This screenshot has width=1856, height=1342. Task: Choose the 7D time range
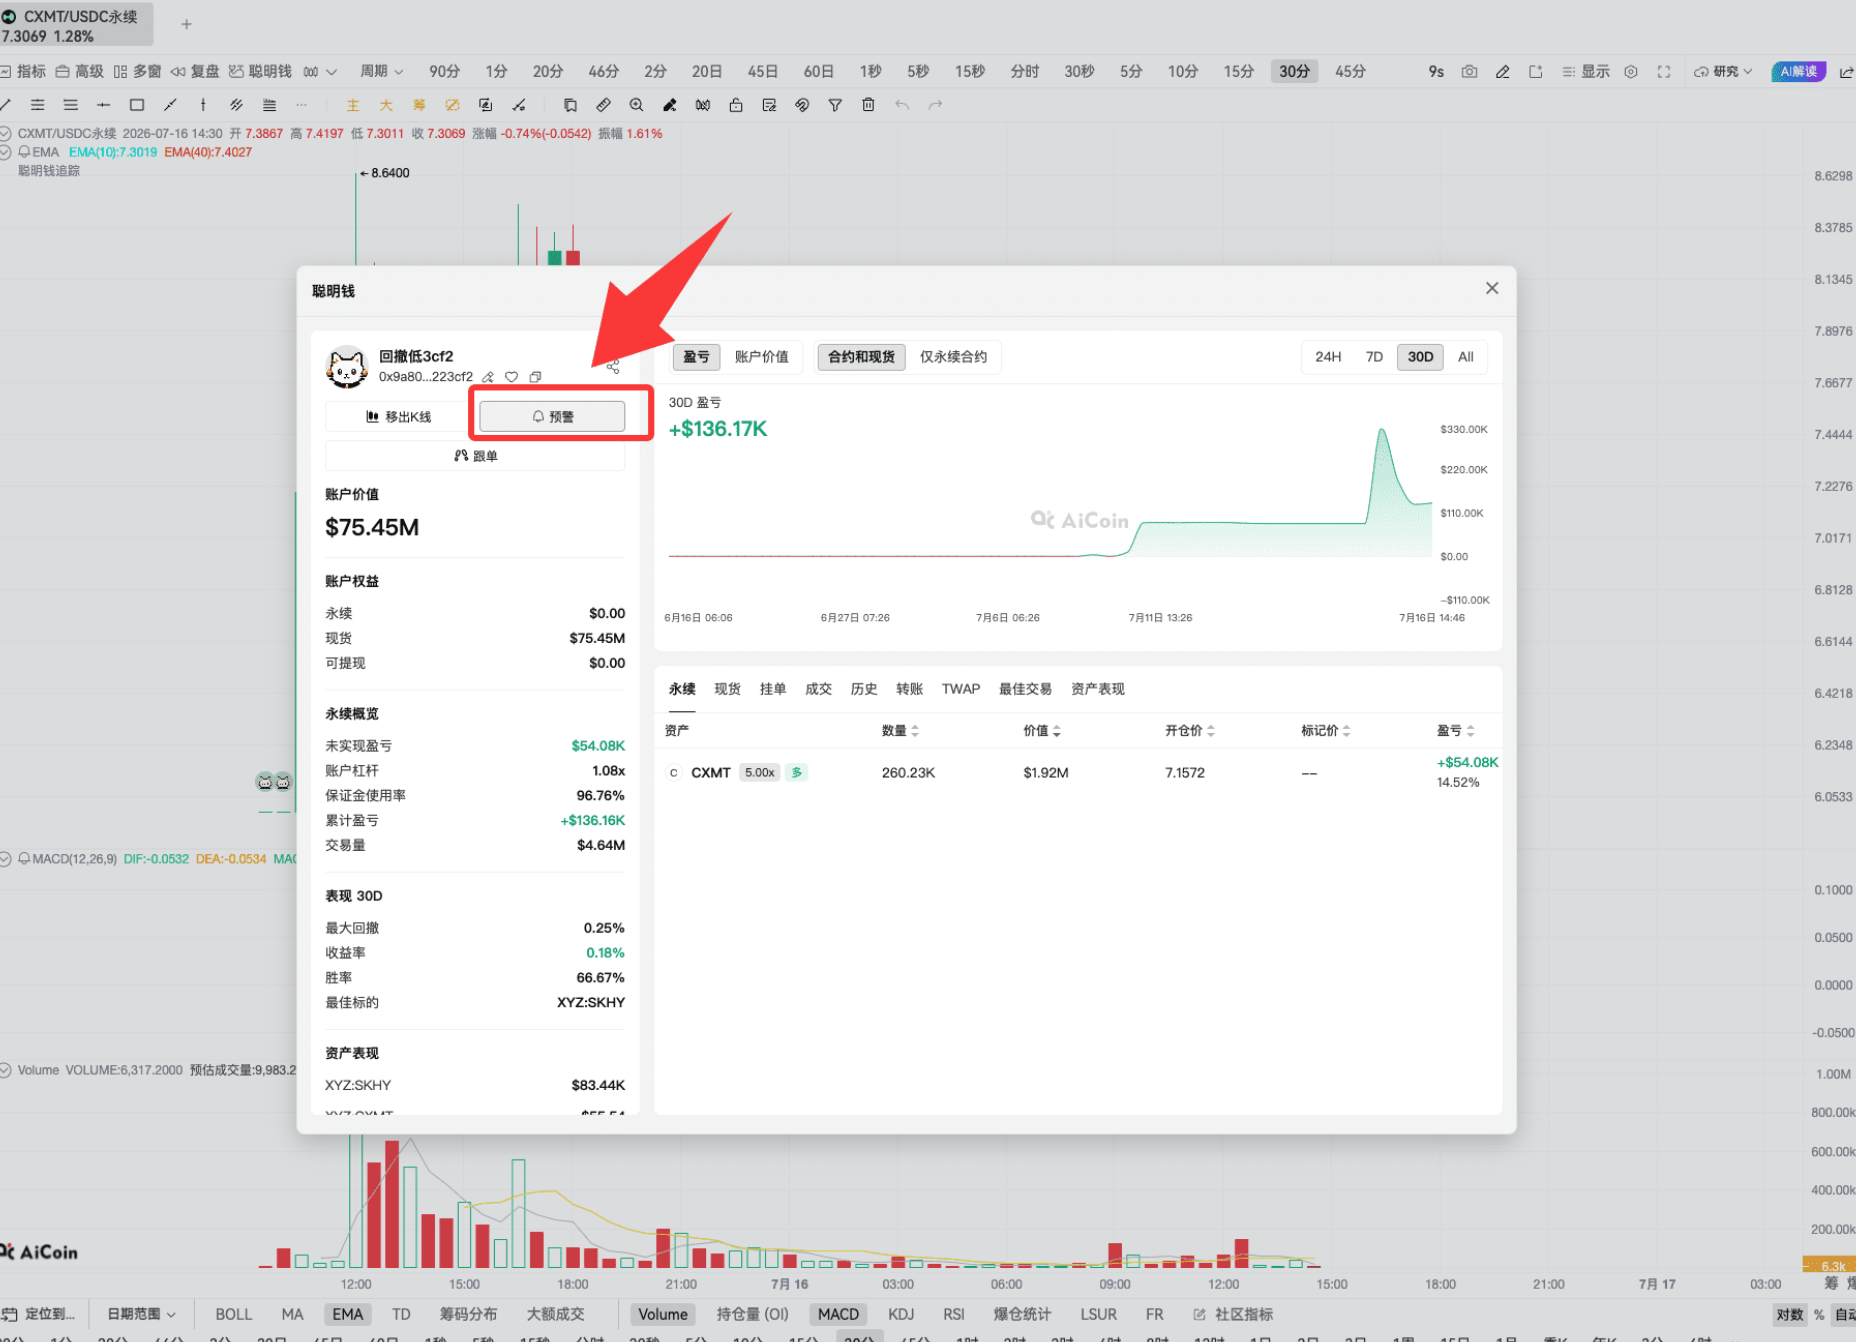pyautogui.click(x=1374, y=357)
